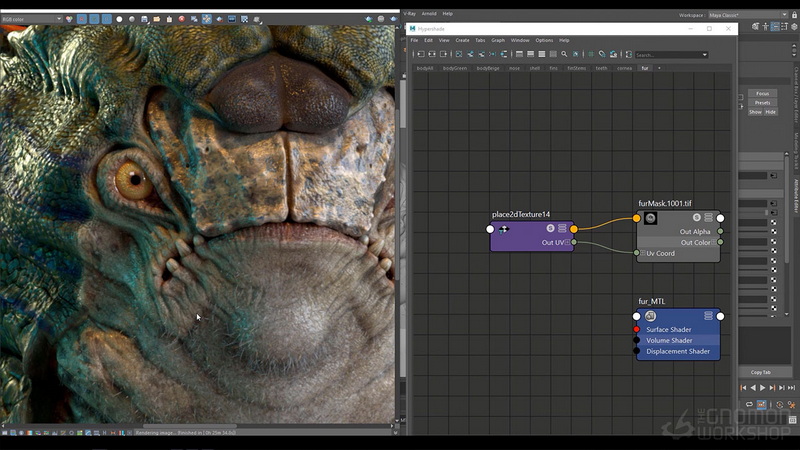
Task: Open Help menu in Maya main menu bar
Action: click(447, 14)
